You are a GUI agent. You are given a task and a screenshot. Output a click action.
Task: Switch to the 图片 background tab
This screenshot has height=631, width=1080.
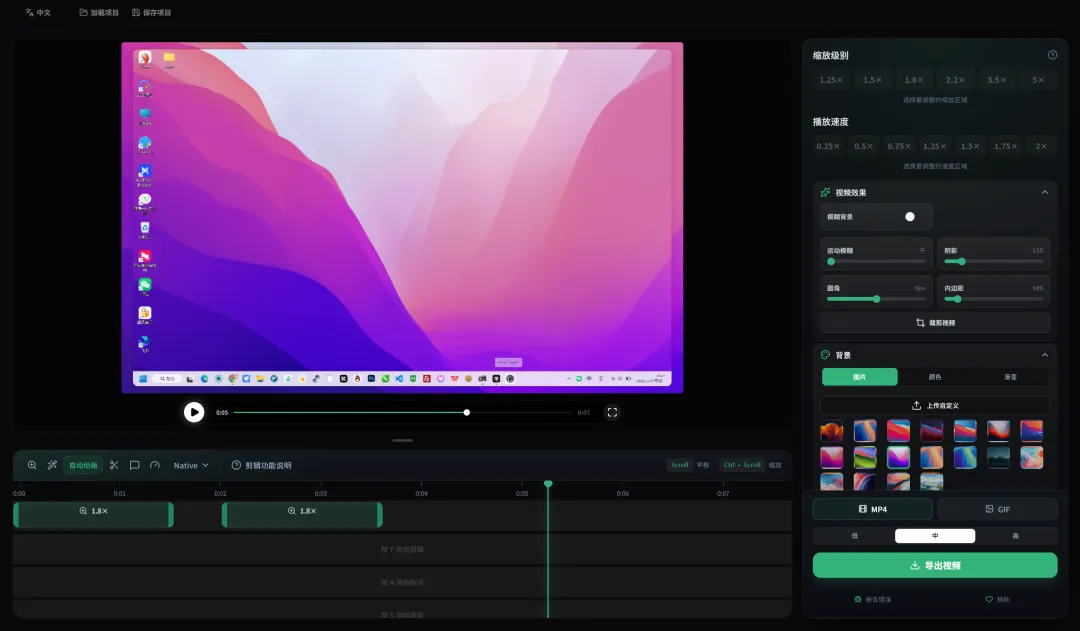[860, 377]
